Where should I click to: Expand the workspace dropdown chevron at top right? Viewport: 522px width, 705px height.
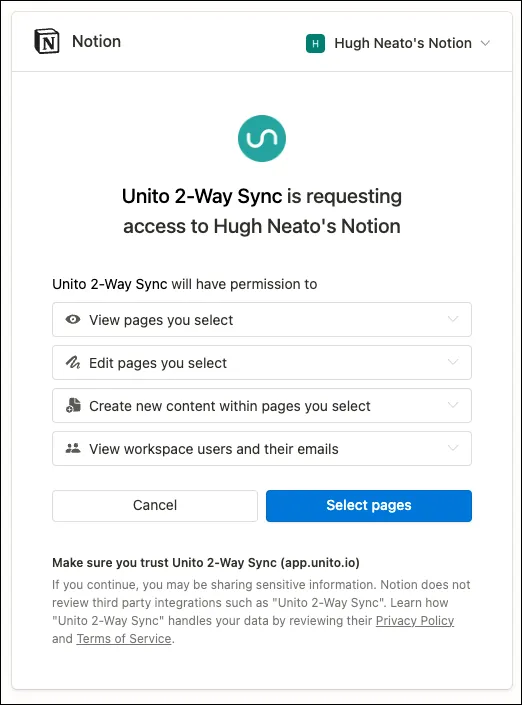[x=485, y=43]
